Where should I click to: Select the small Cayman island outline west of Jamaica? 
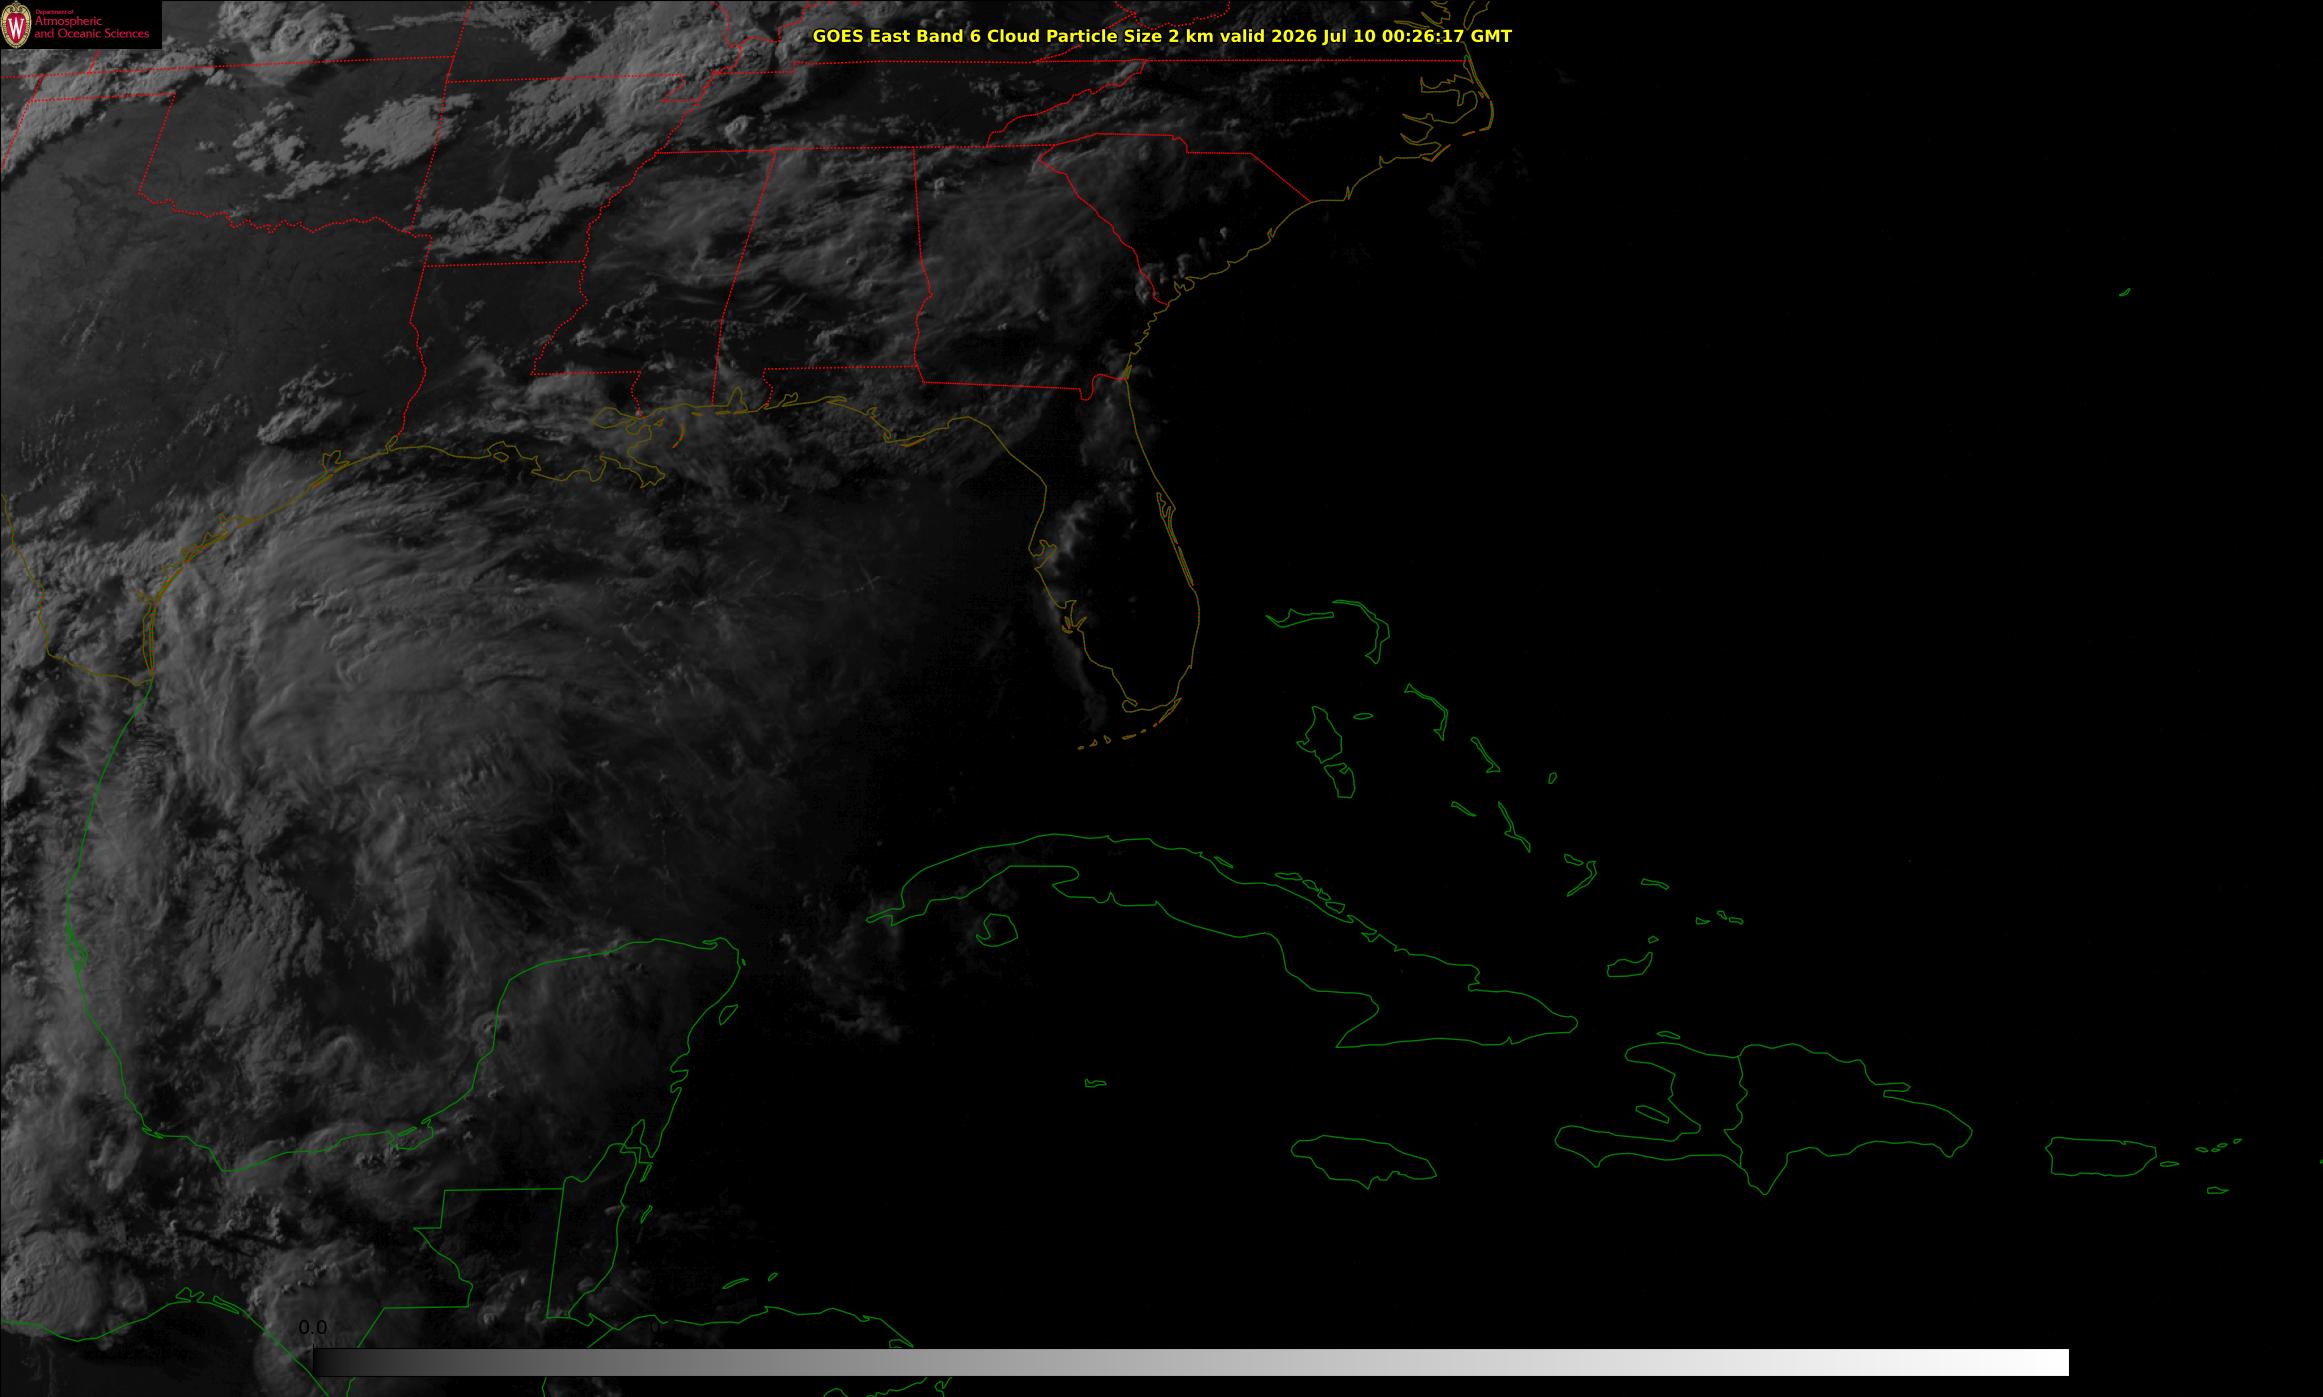pos(1096,1083)
